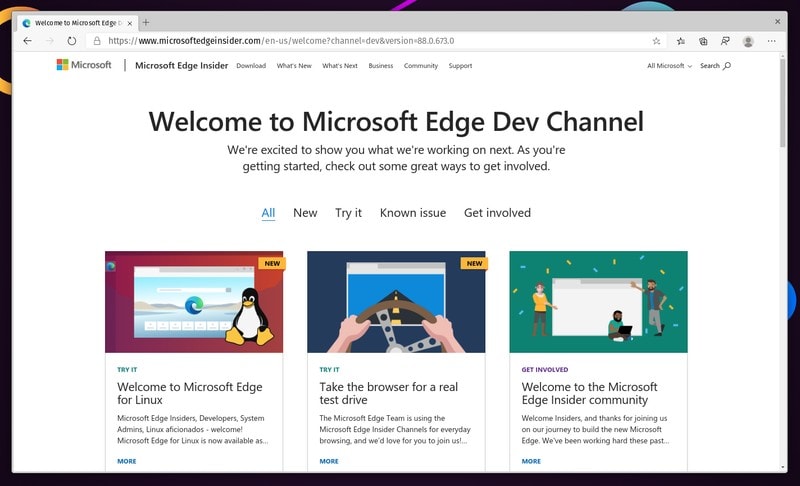Click the Welcome to Microsoft Edge Dev Channel heading
The width and height of the screenshot is (800, 486).
[396, 121]
